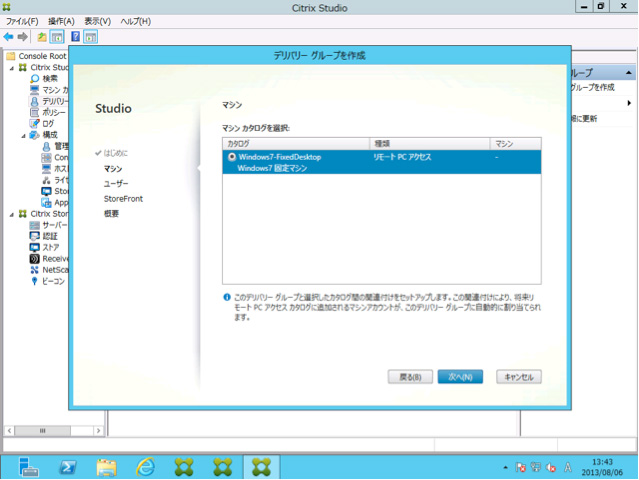Image resolution: width=639 pixels, height=480 pixels.
Task: Select the ホスト node icon
Action: (x=46, y=169)
